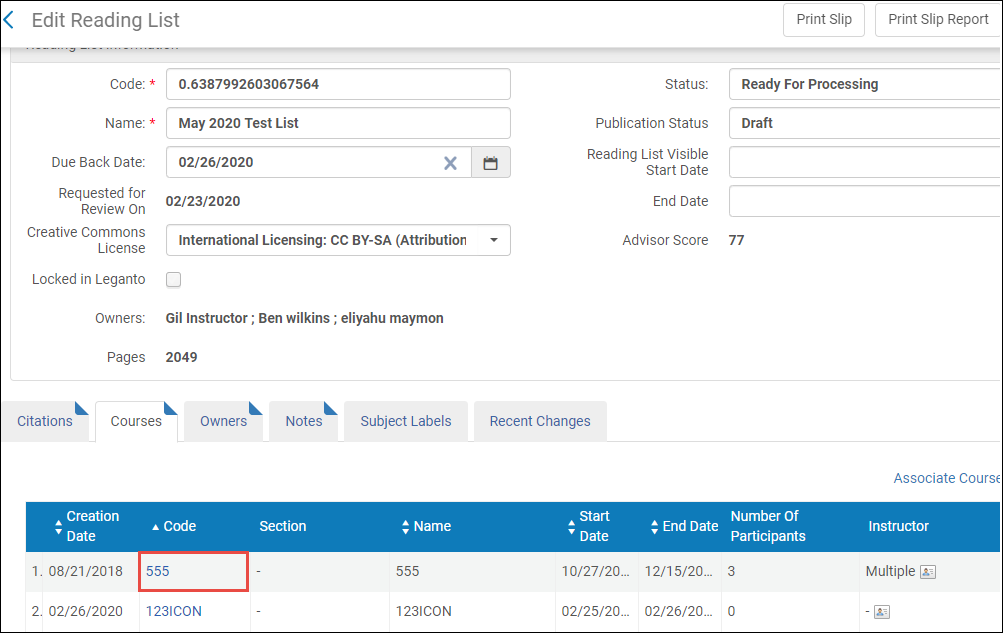Screen dimensions: 1003x633
Task: Open the Status dropdown field
Action: (x=865, y=84)
